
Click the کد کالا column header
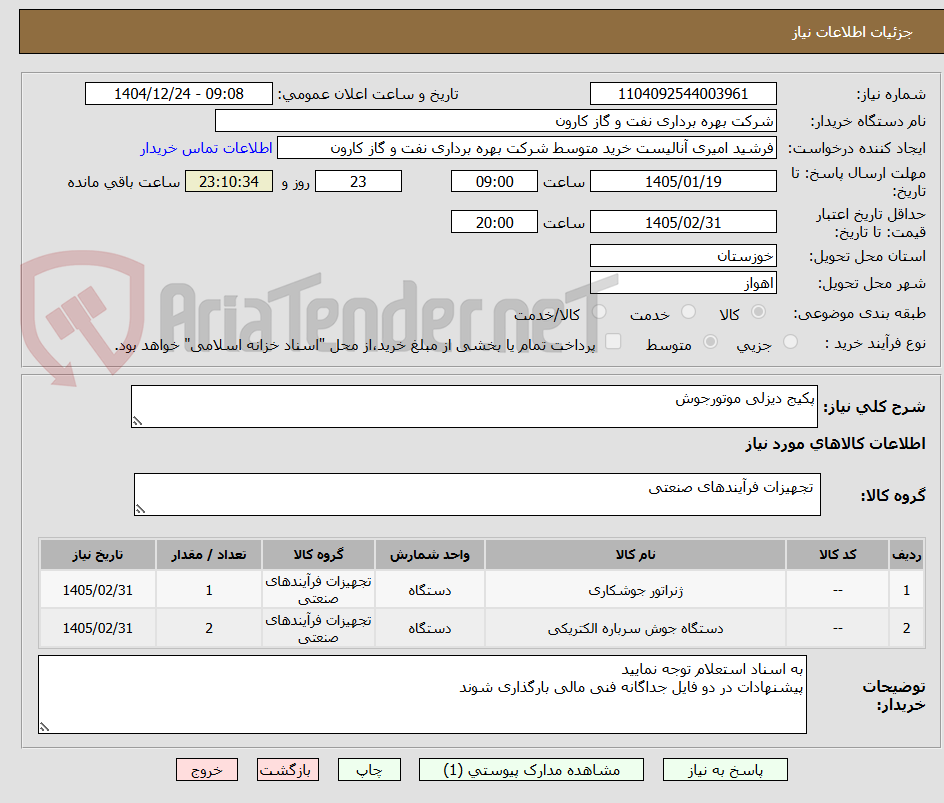point(837,555)
